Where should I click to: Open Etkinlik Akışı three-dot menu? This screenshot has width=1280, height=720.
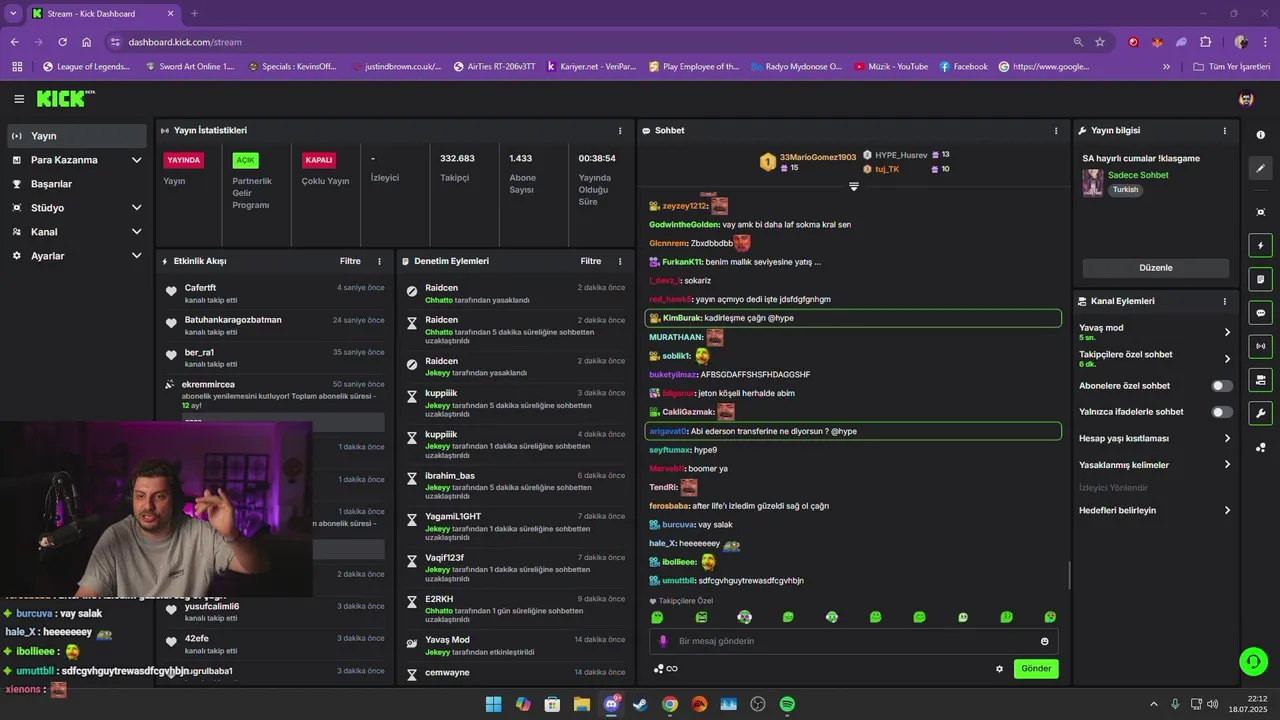379,261
